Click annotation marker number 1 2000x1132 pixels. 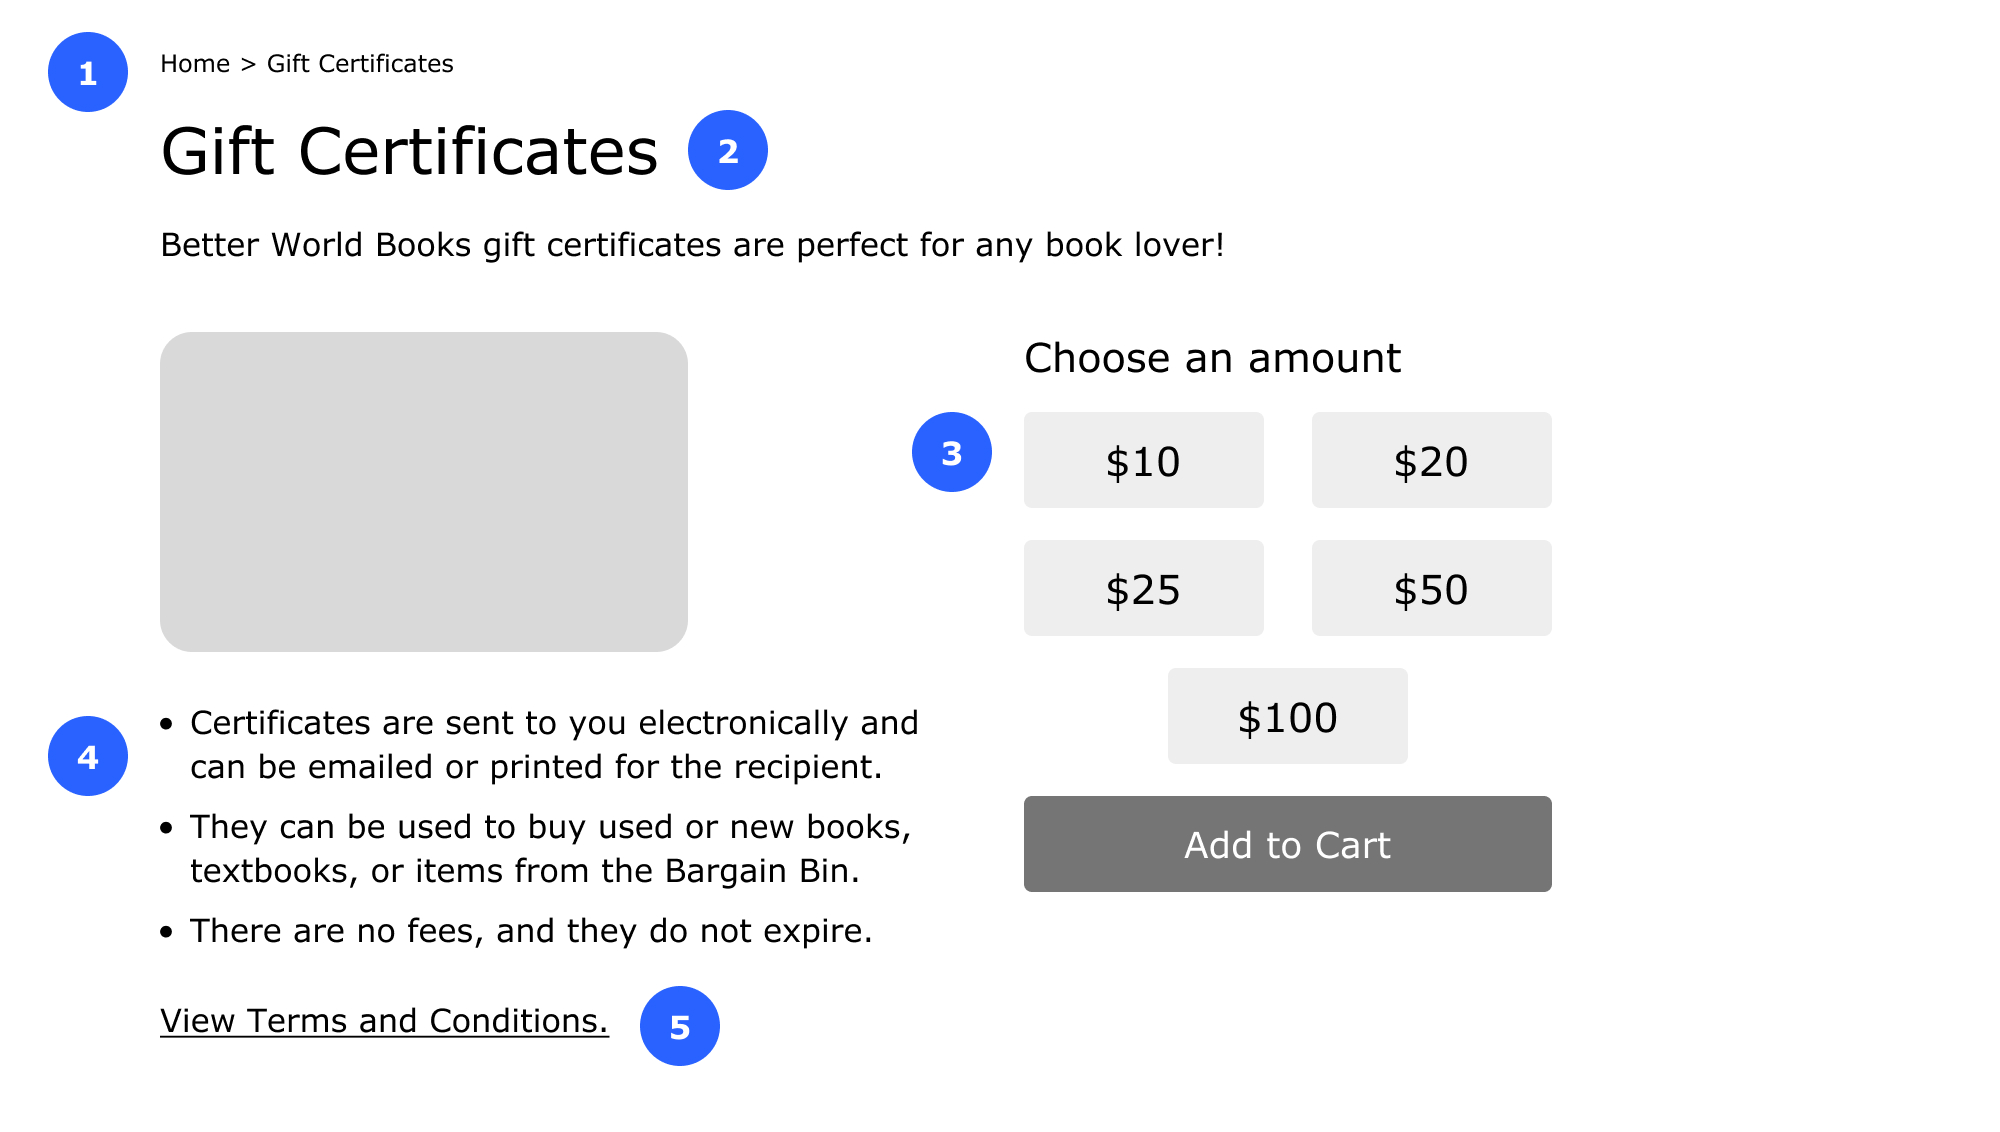(88, 72)
